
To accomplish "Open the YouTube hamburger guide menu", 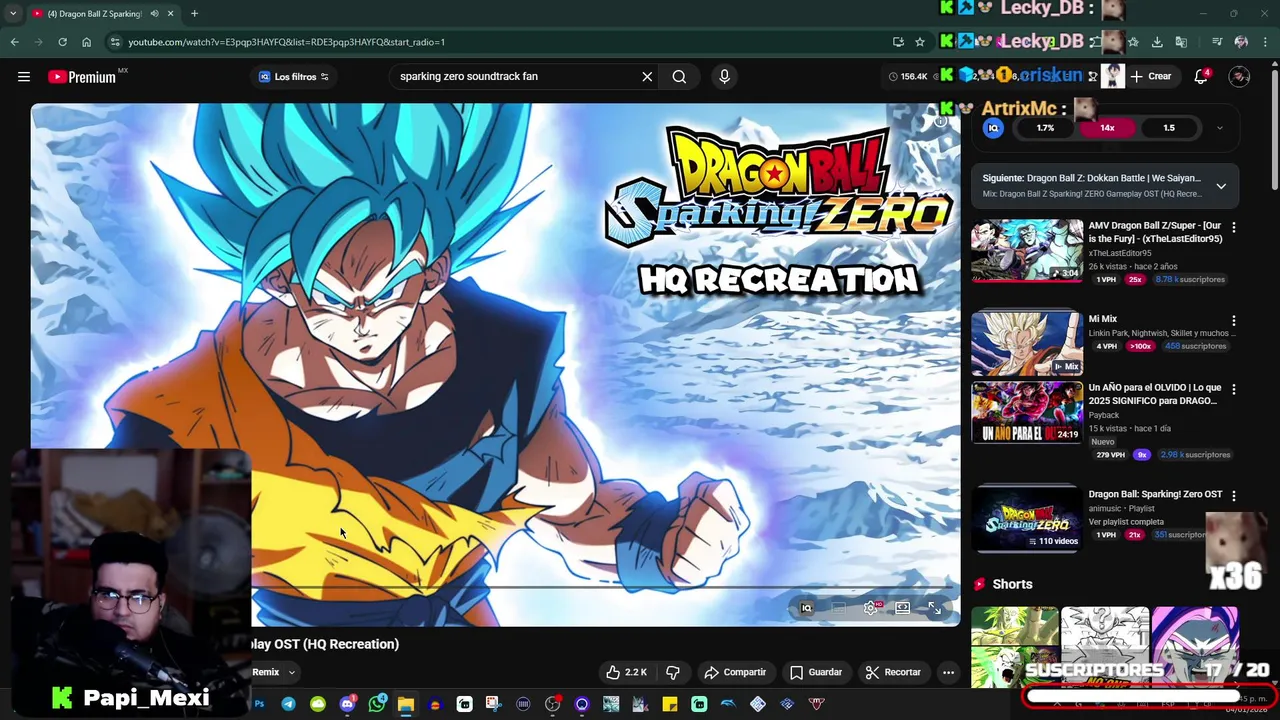I will (x=24, y=76).
